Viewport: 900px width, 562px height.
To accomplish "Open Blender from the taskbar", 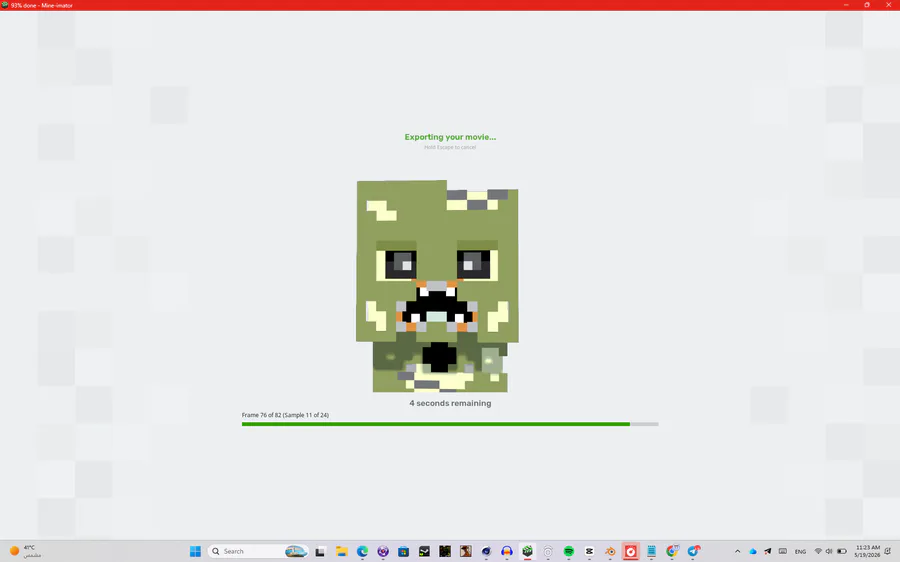I will (610, 551).
